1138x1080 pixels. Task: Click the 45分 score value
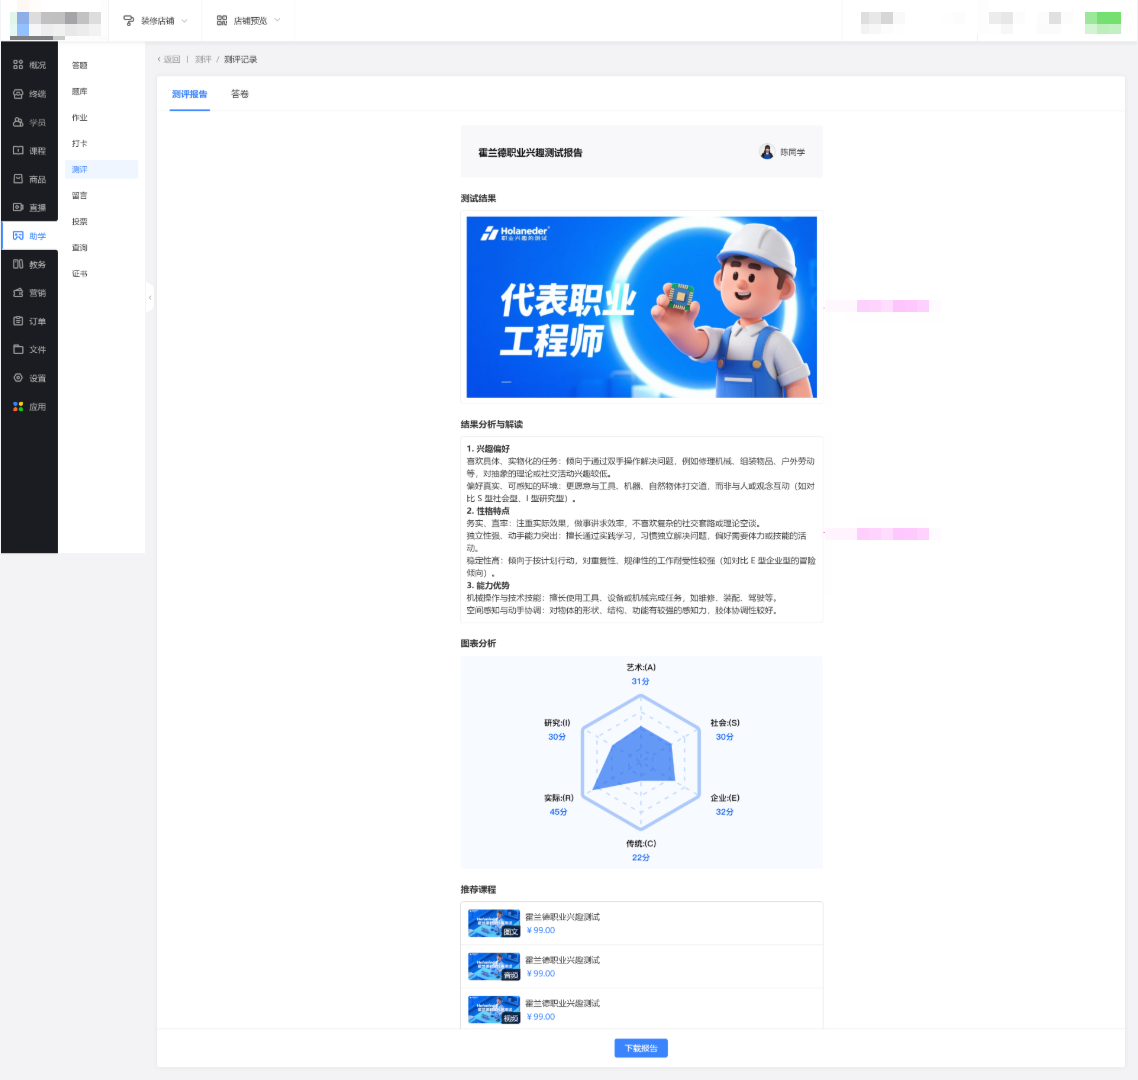(x=558, y=812)
